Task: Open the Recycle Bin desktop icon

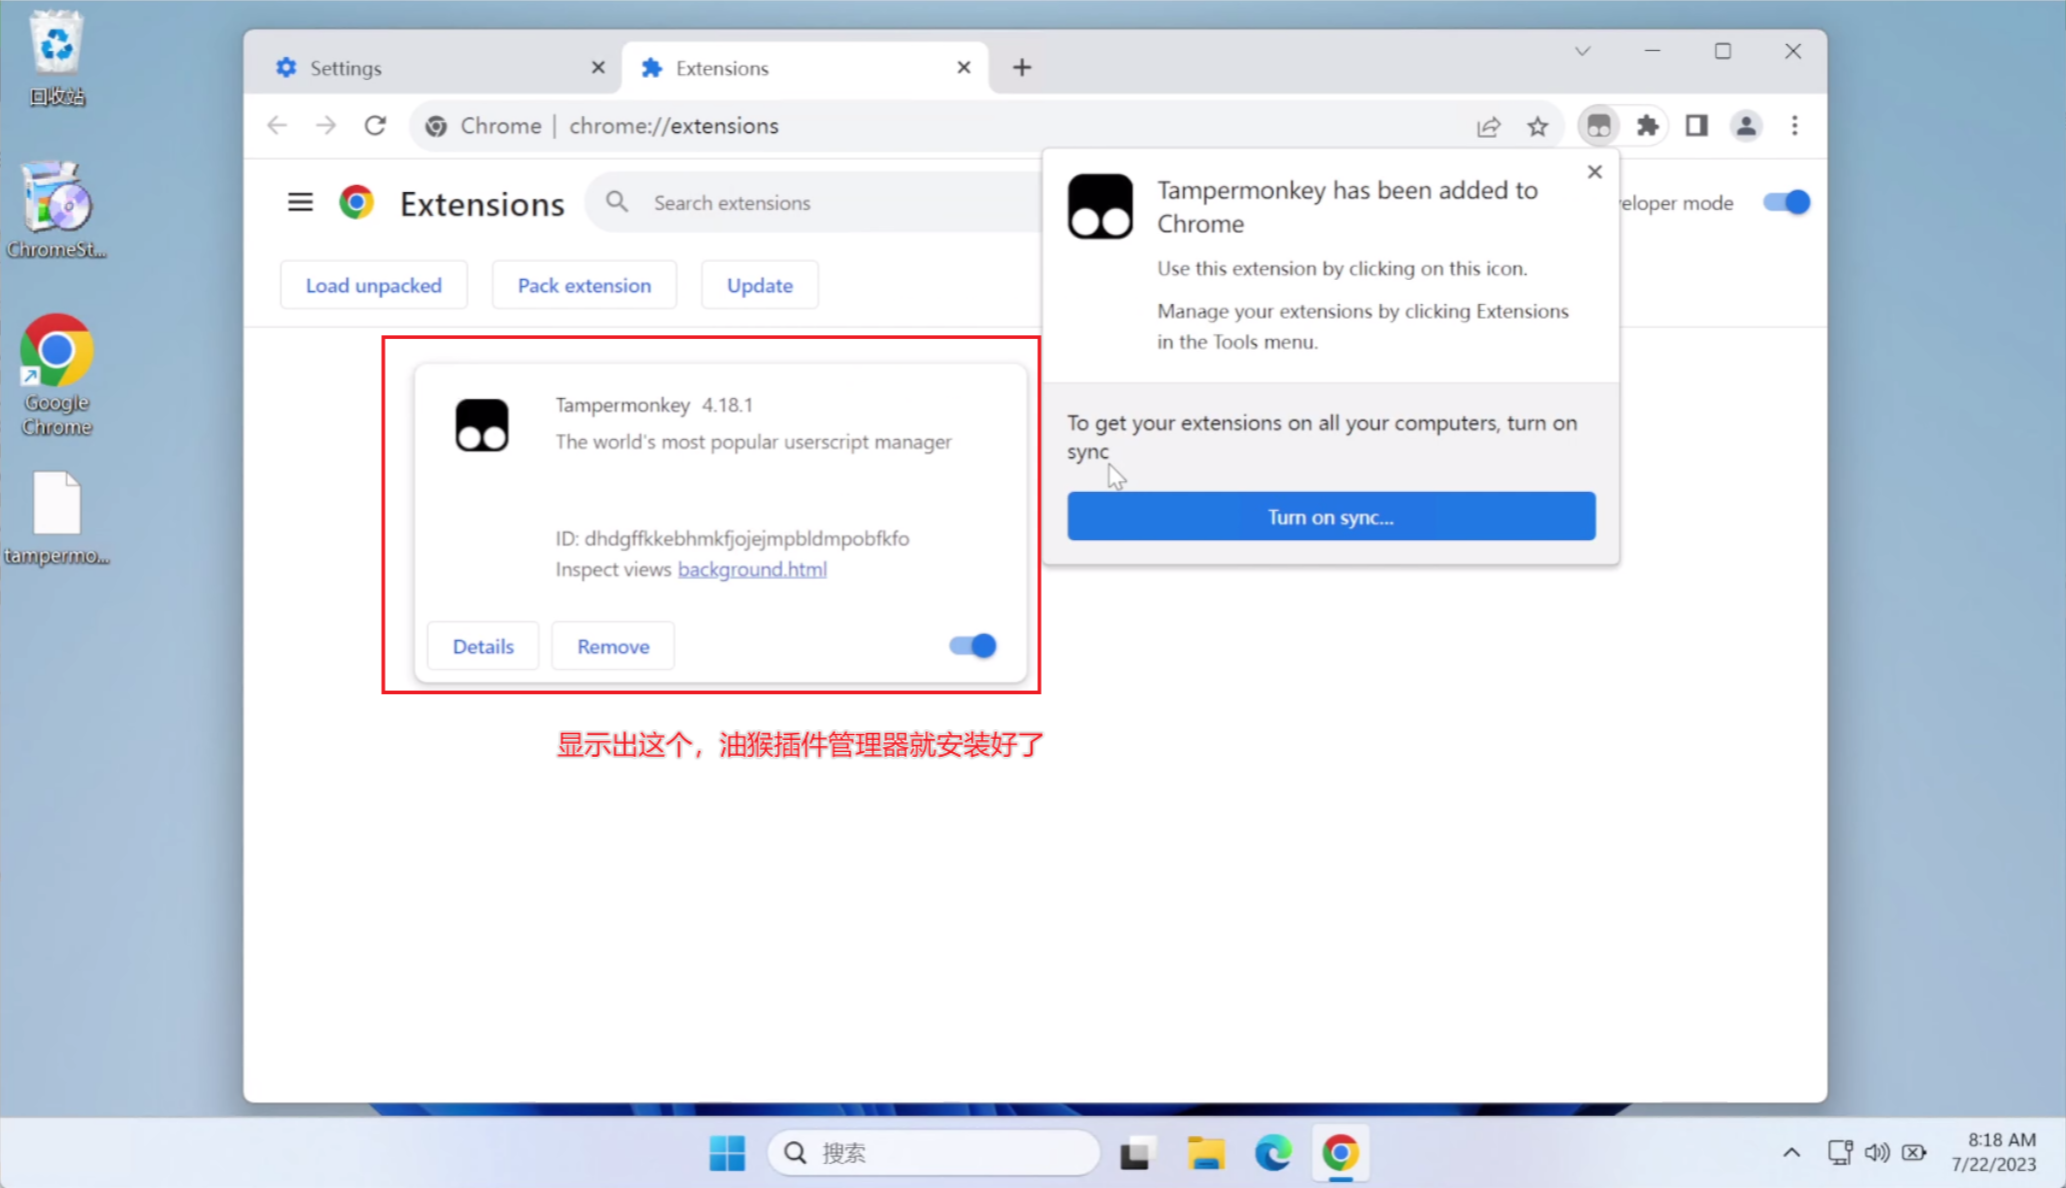Action: point(57,58)
